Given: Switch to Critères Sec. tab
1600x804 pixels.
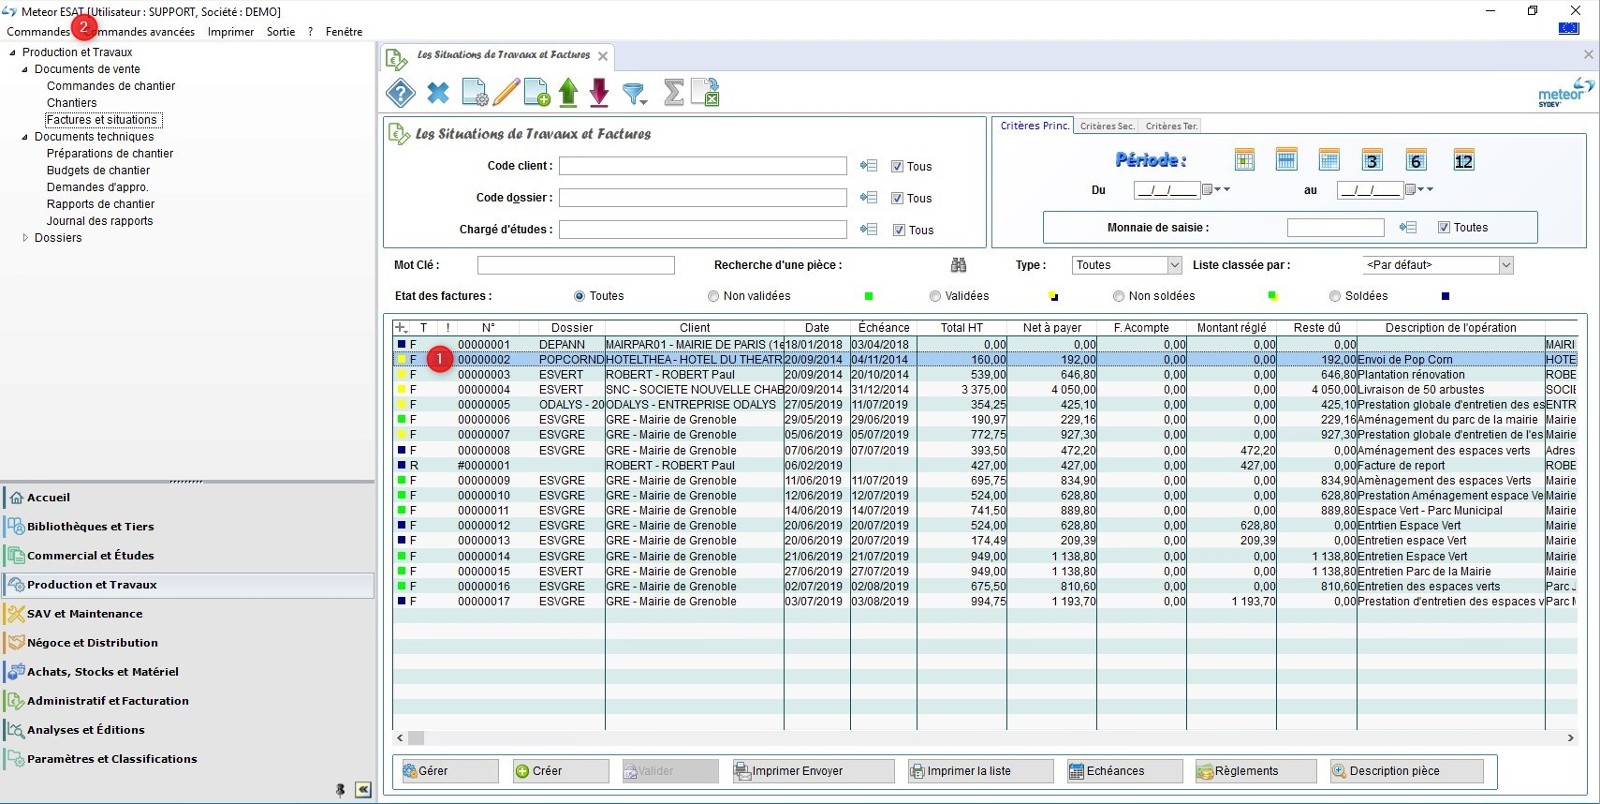Looking at the screenshot, I should (x=1107, y=126).
